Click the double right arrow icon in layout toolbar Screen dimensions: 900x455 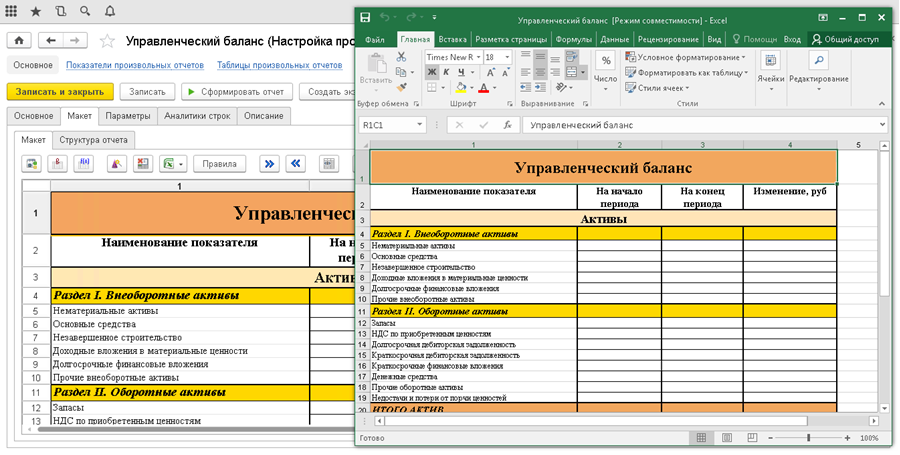[269, 164]
